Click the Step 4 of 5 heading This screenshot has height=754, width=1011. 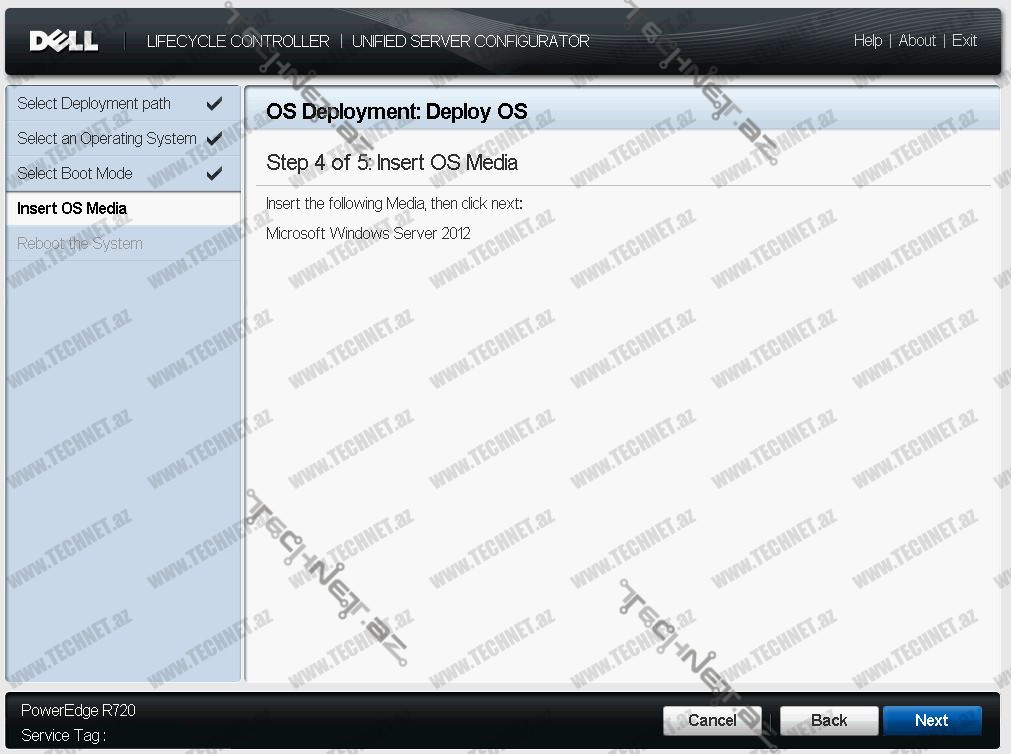[392, 162]
